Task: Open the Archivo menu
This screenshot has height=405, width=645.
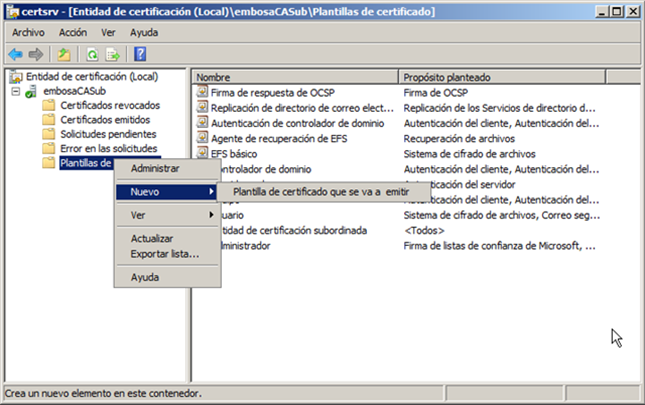Action: pos(28,32)
